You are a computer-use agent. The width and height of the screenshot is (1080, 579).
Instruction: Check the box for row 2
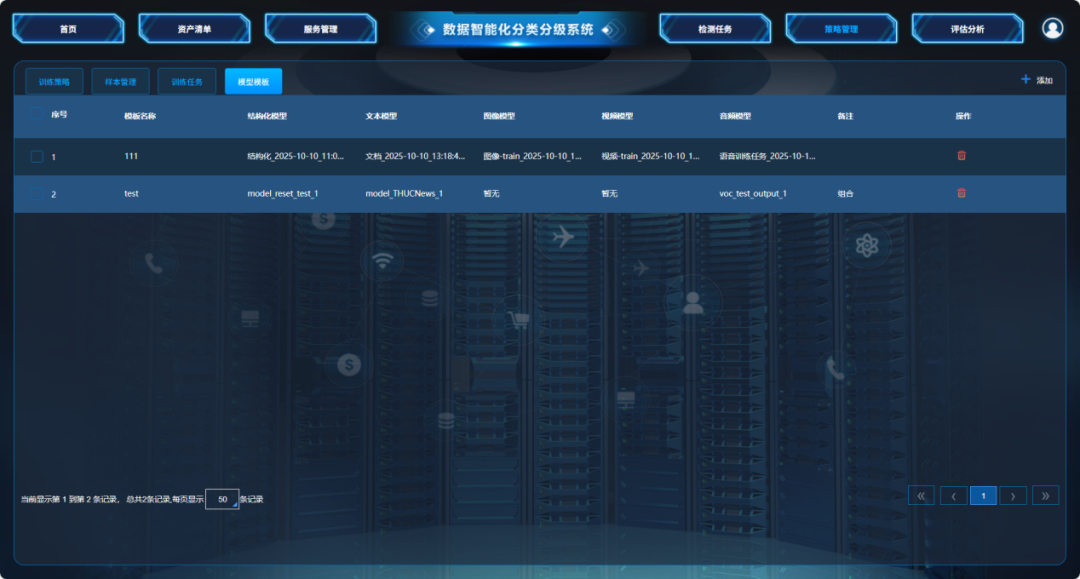coord(37,193)
